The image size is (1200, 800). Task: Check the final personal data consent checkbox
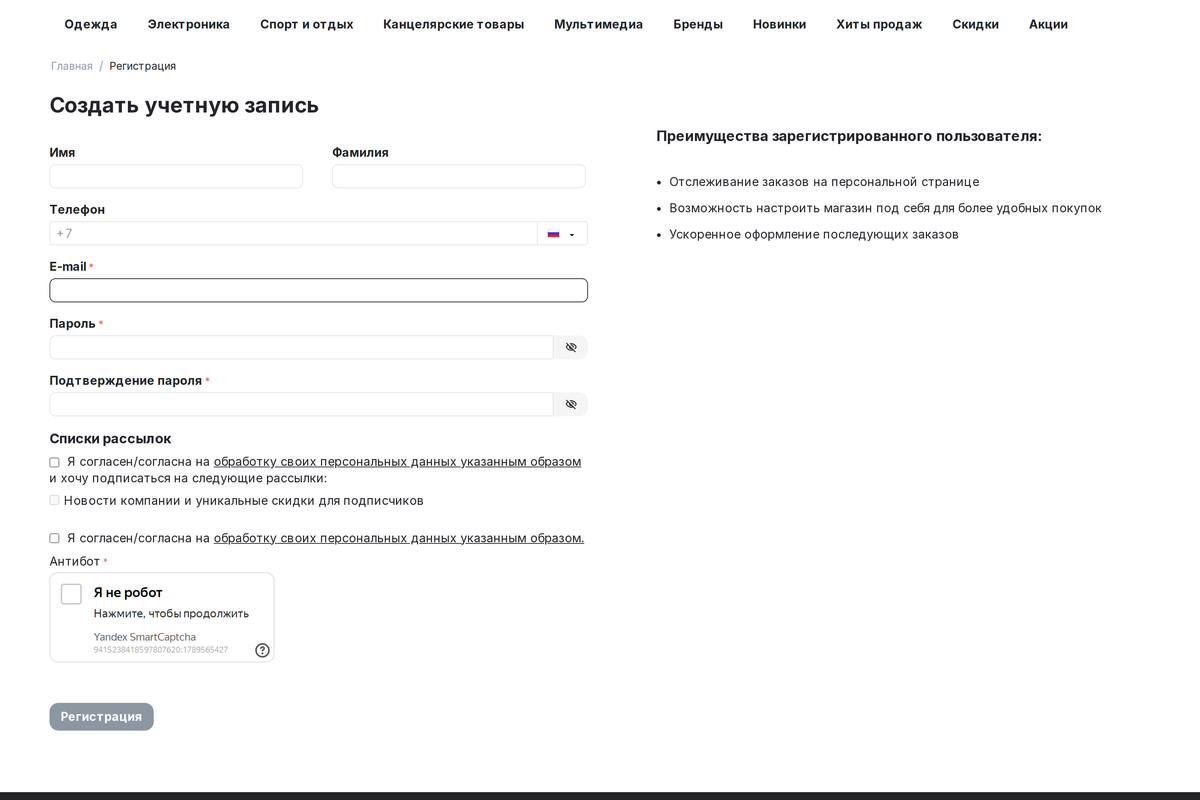point(54,538)
